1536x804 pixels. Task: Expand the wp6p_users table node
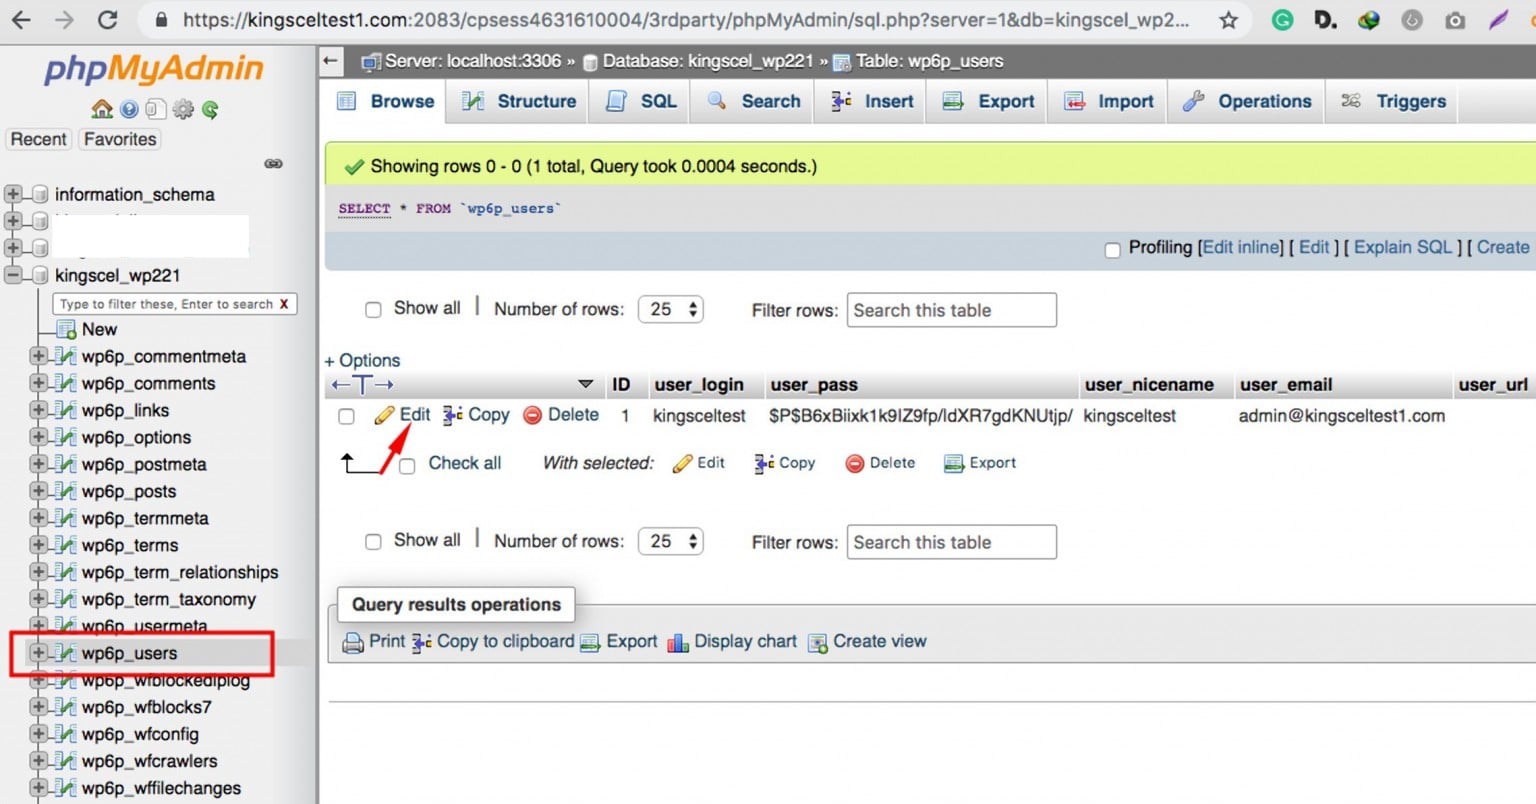38,653
